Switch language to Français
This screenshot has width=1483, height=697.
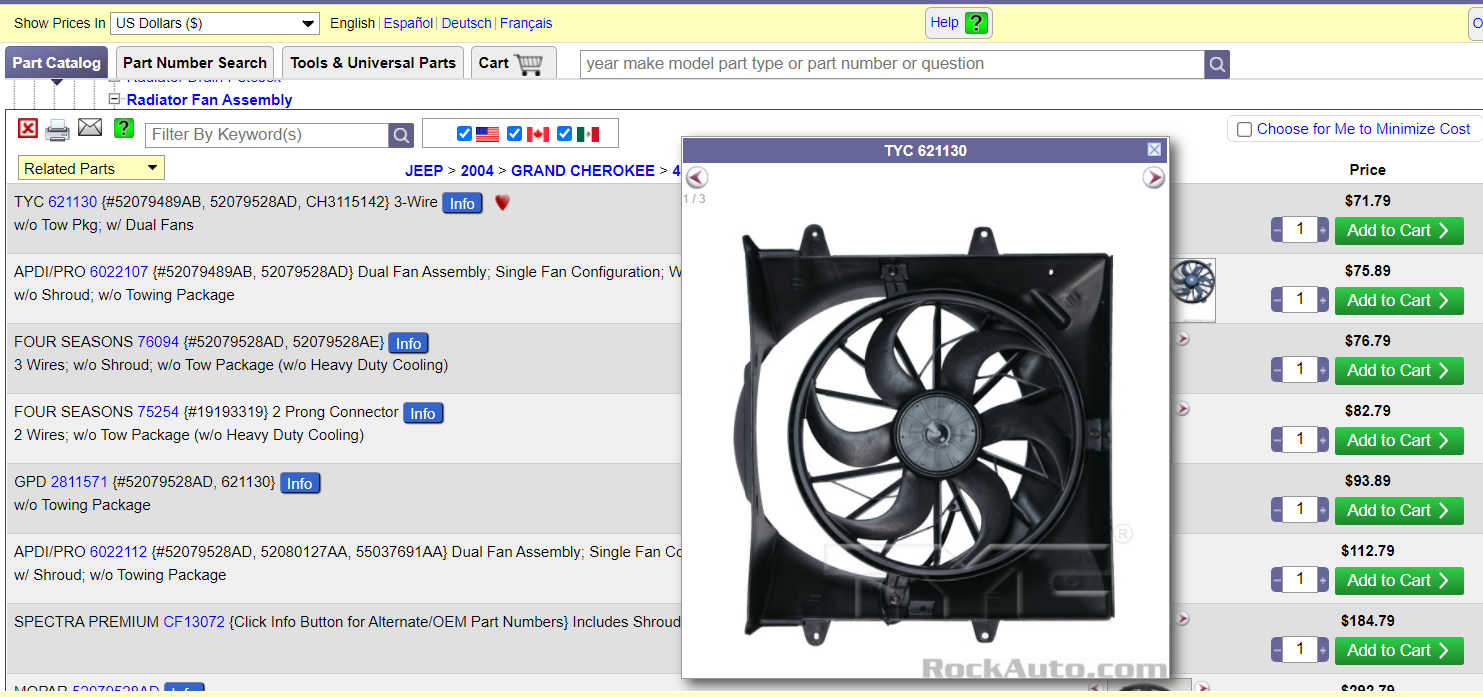pos(526,23)
